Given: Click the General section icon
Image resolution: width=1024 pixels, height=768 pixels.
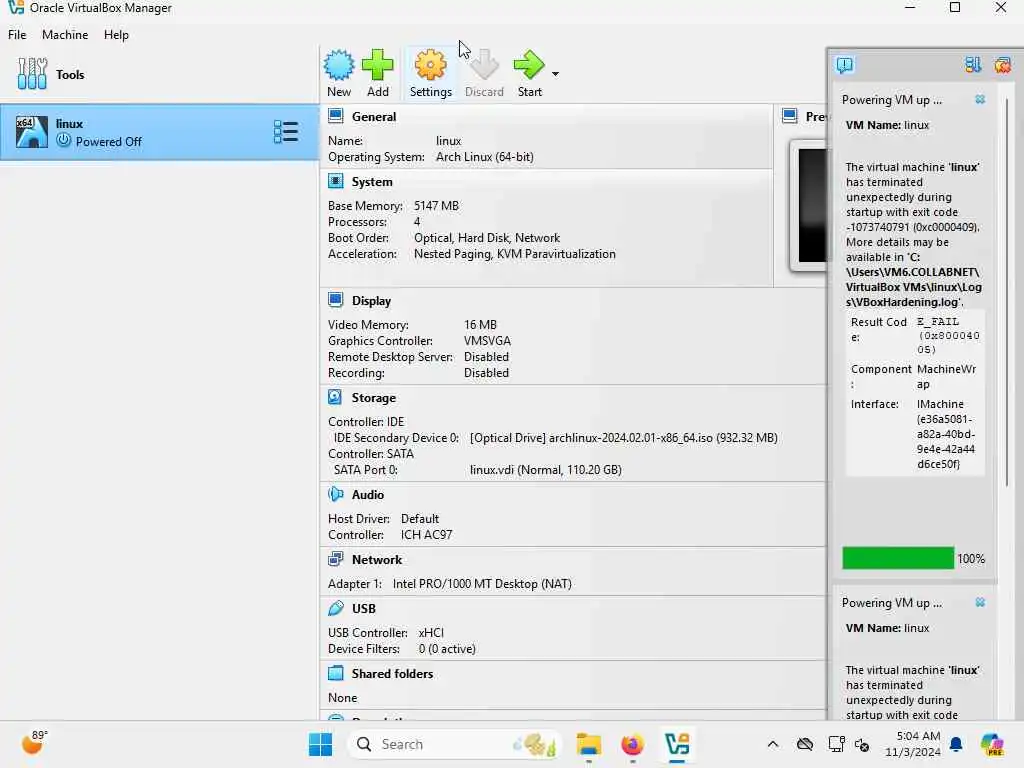Looking at the screenshot, I should 336,116.
